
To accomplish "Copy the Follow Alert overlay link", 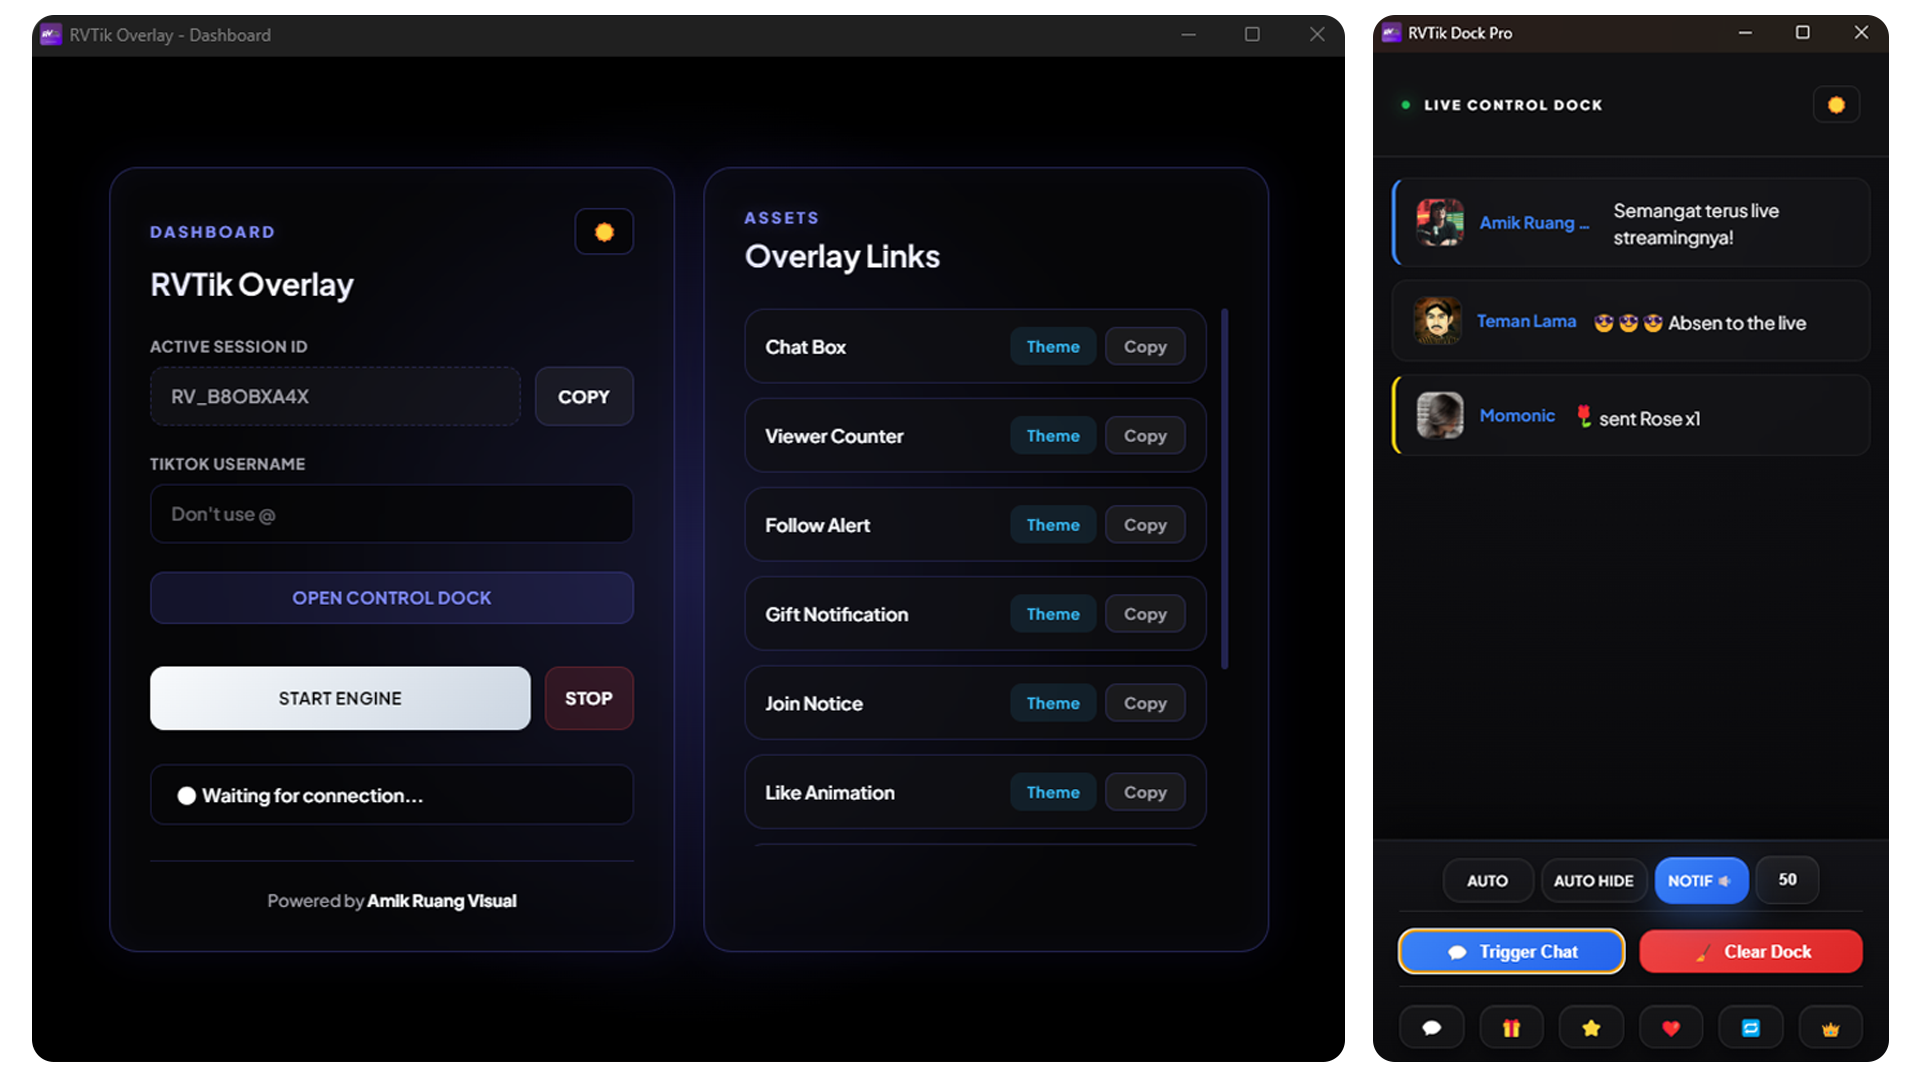I will click(x=1145, y=524).
